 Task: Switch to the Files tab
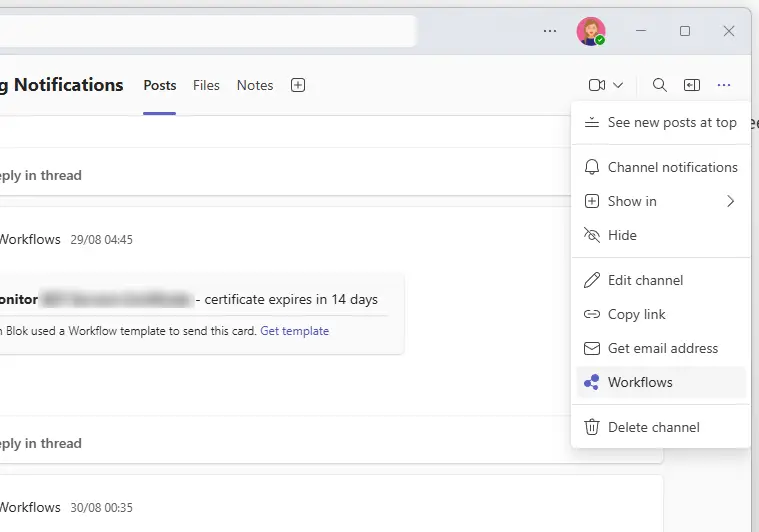(206, 86)
